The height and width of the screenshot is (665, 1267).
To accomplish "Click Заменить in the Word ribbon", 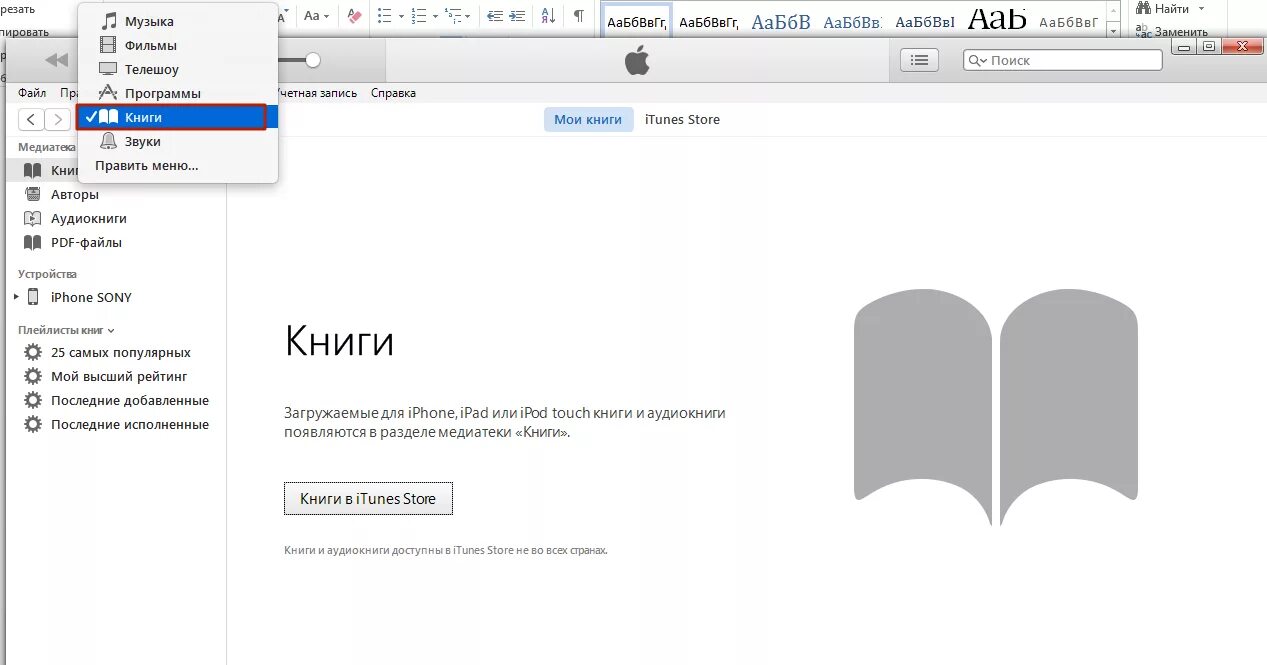I will coord(1172,31).
